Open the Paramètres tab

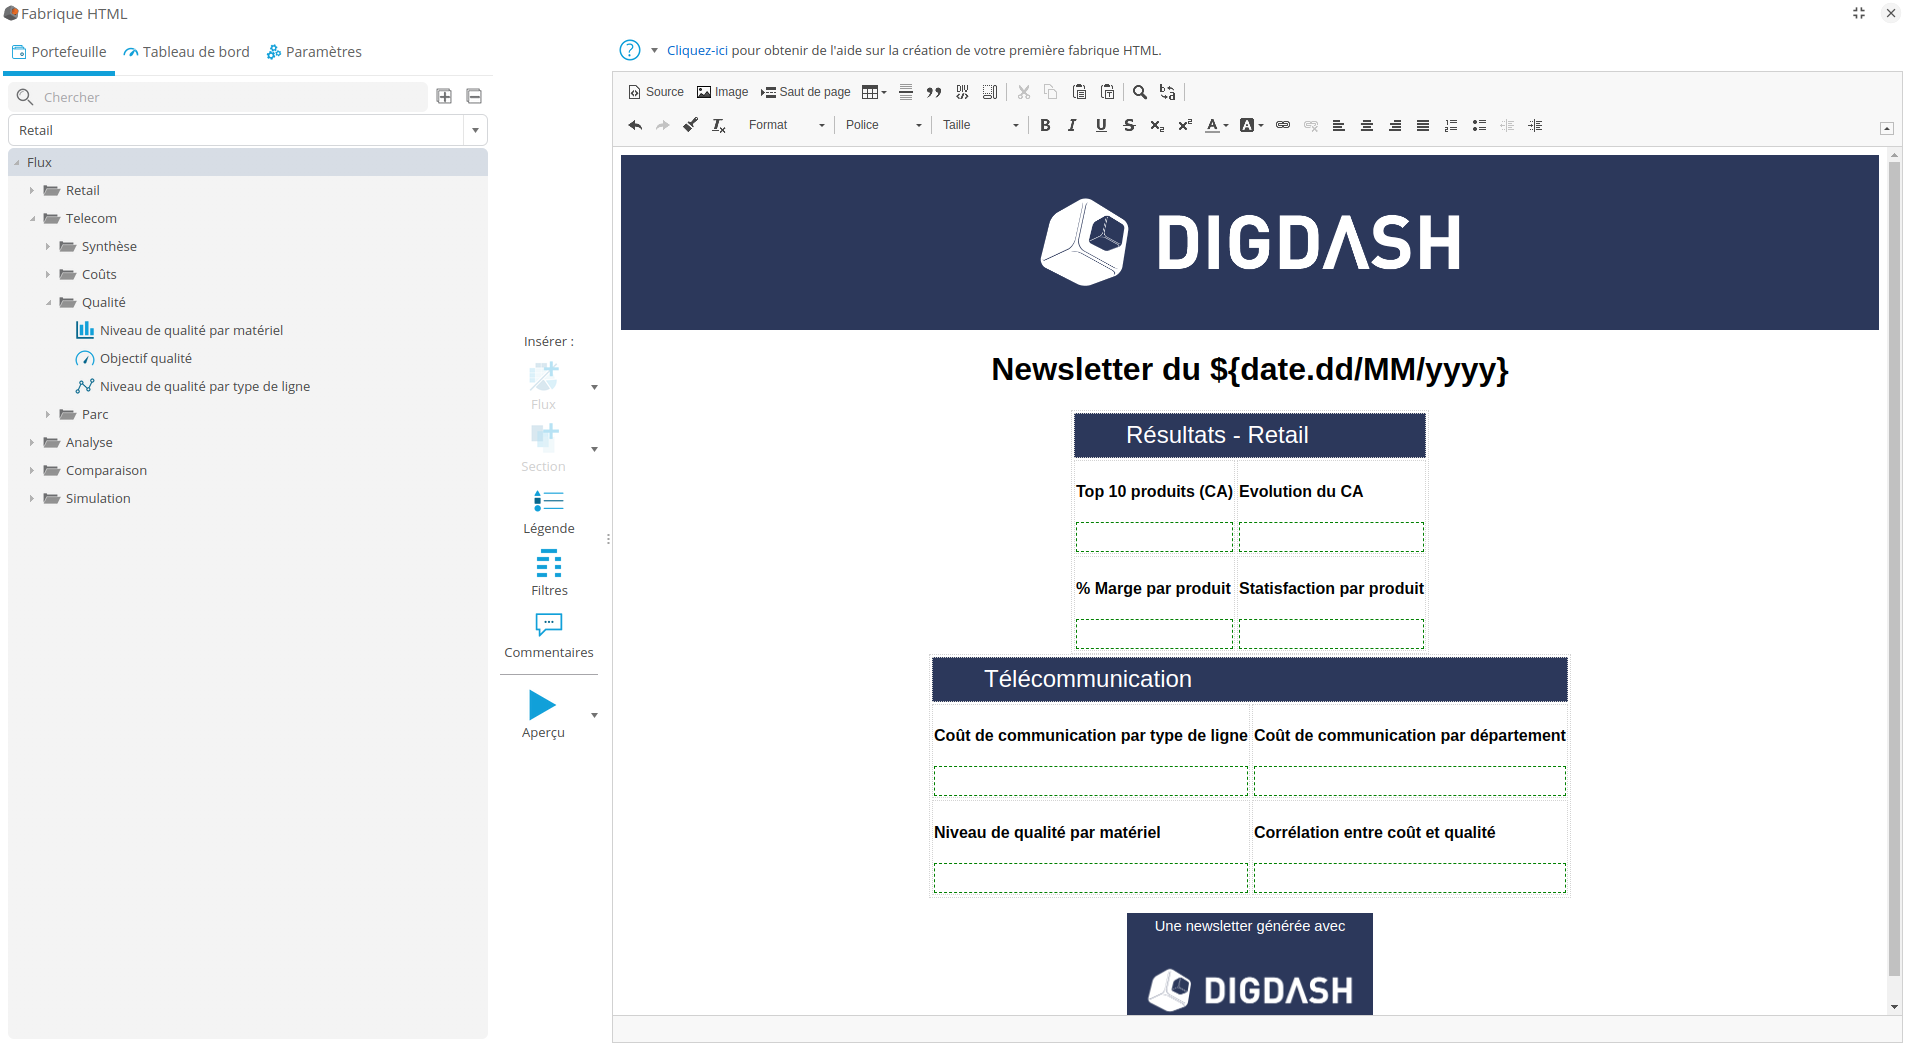tap(314, 51)
